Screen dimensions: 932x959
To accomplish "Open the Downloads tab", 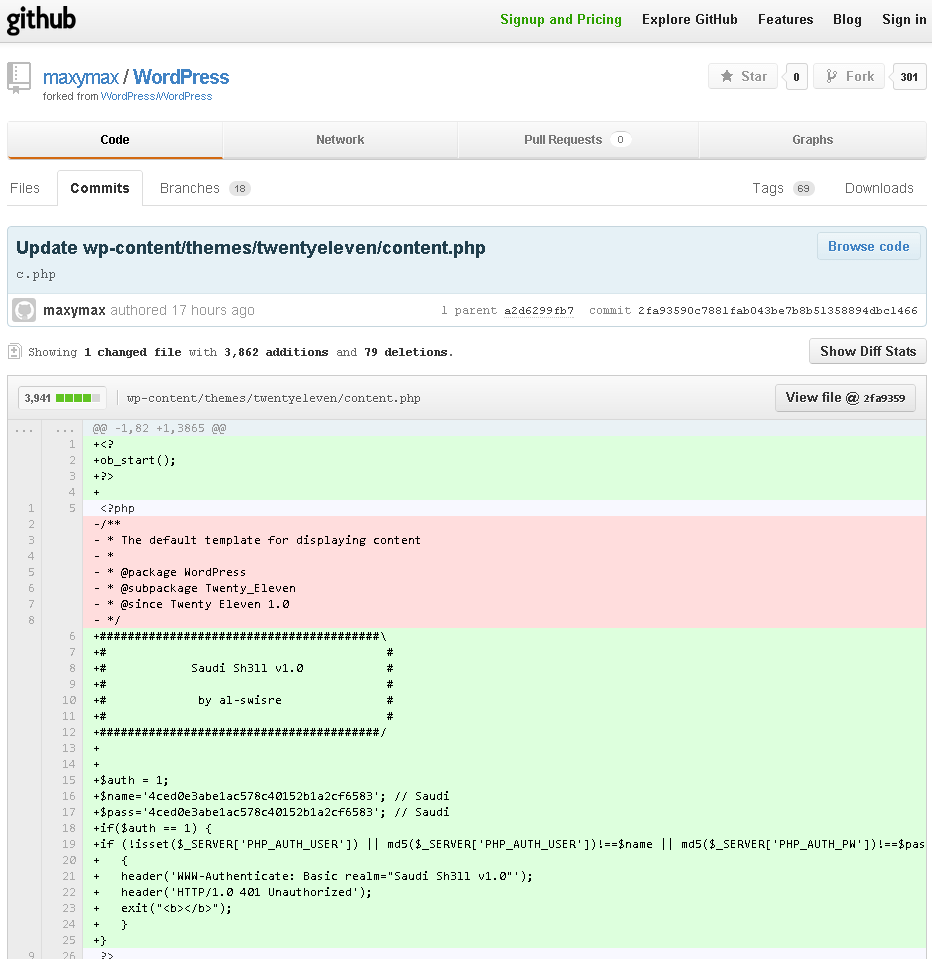I will [x=879, y=188].
